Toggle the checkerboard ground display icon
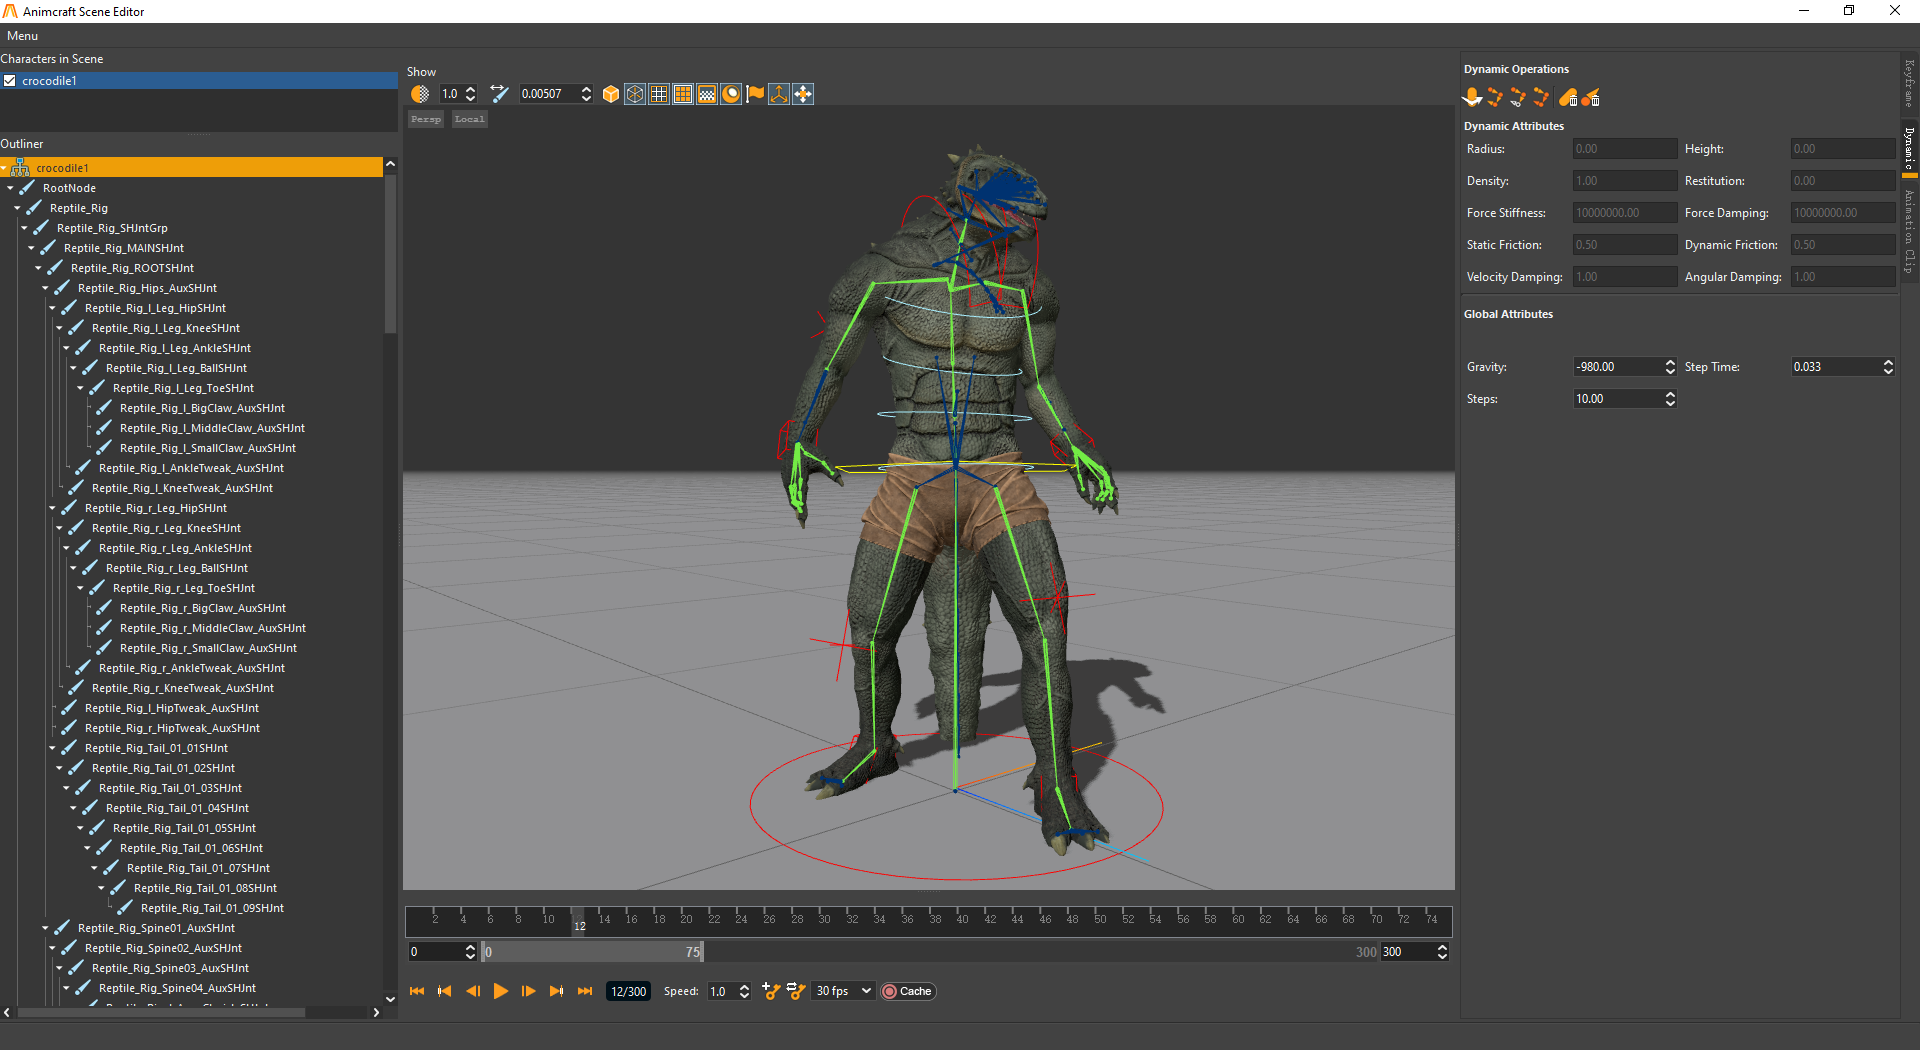The height and width of the screenshot is (1050, 1920). tap(707, 94)
